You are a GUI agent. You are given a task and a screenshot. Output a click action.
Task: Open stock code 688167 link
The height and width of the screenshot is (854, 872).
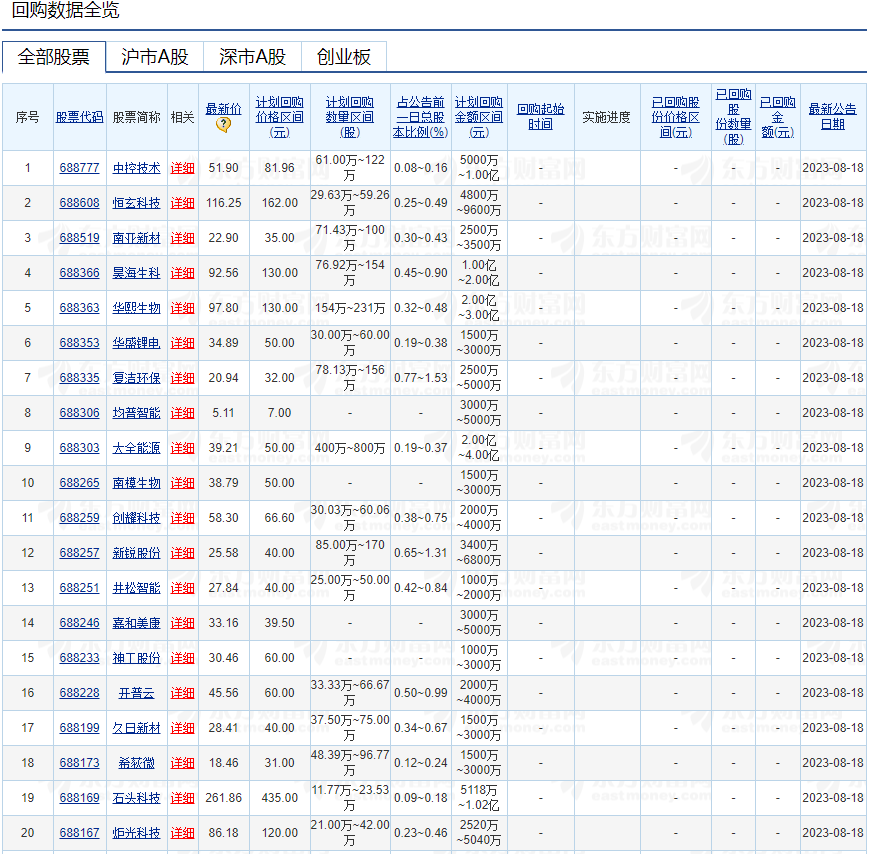79,833
